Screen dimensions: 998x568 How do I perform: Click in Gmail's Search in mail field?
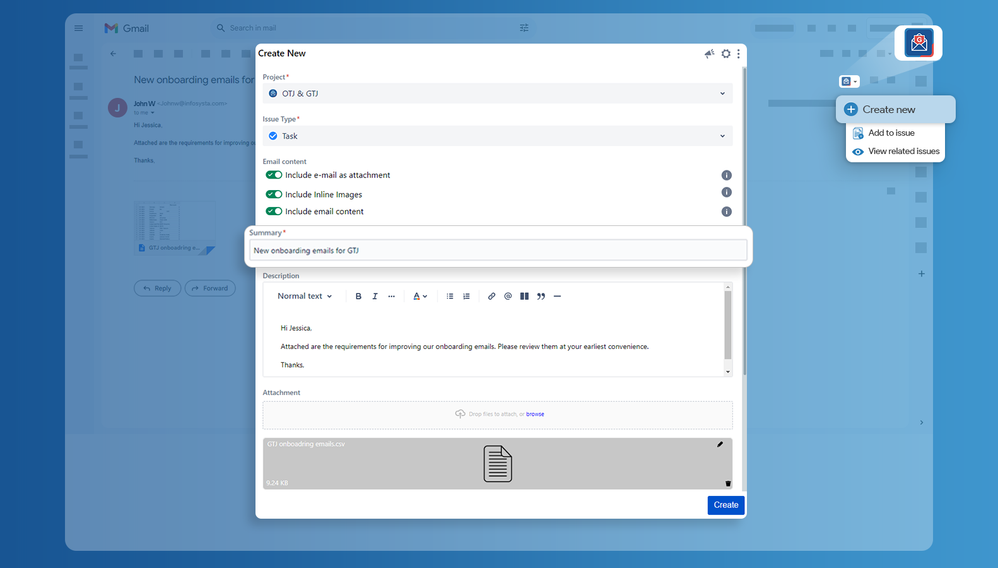(x=372, y=28)
